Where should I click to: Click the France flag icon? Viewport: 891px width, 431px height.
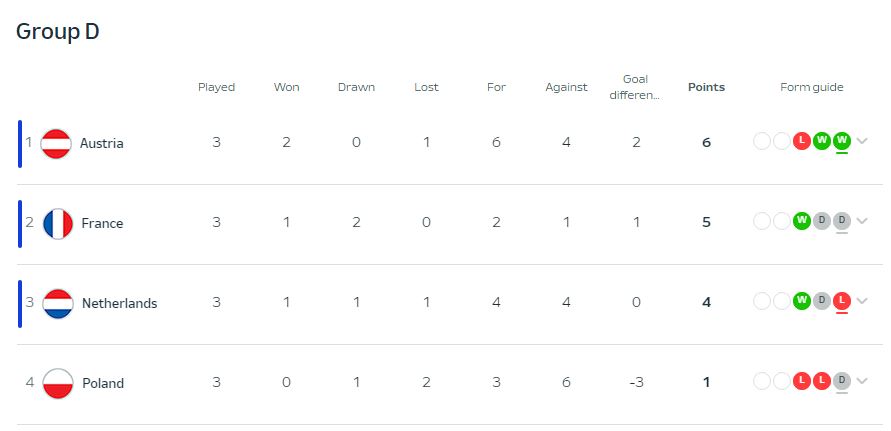(58, 223)
